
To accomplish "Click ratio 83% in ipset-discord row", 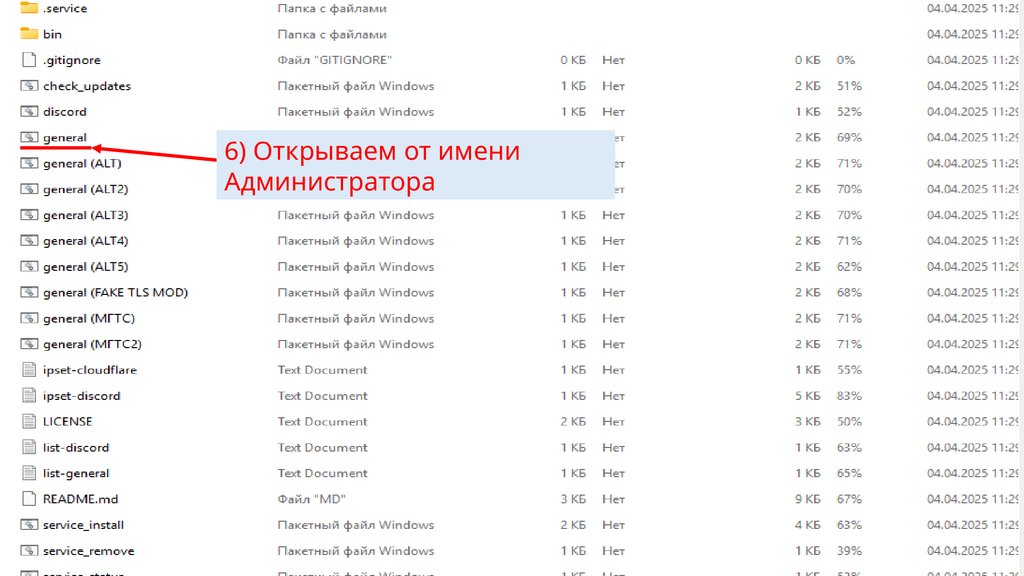I will pyautogui.click(x=849, y=396).
